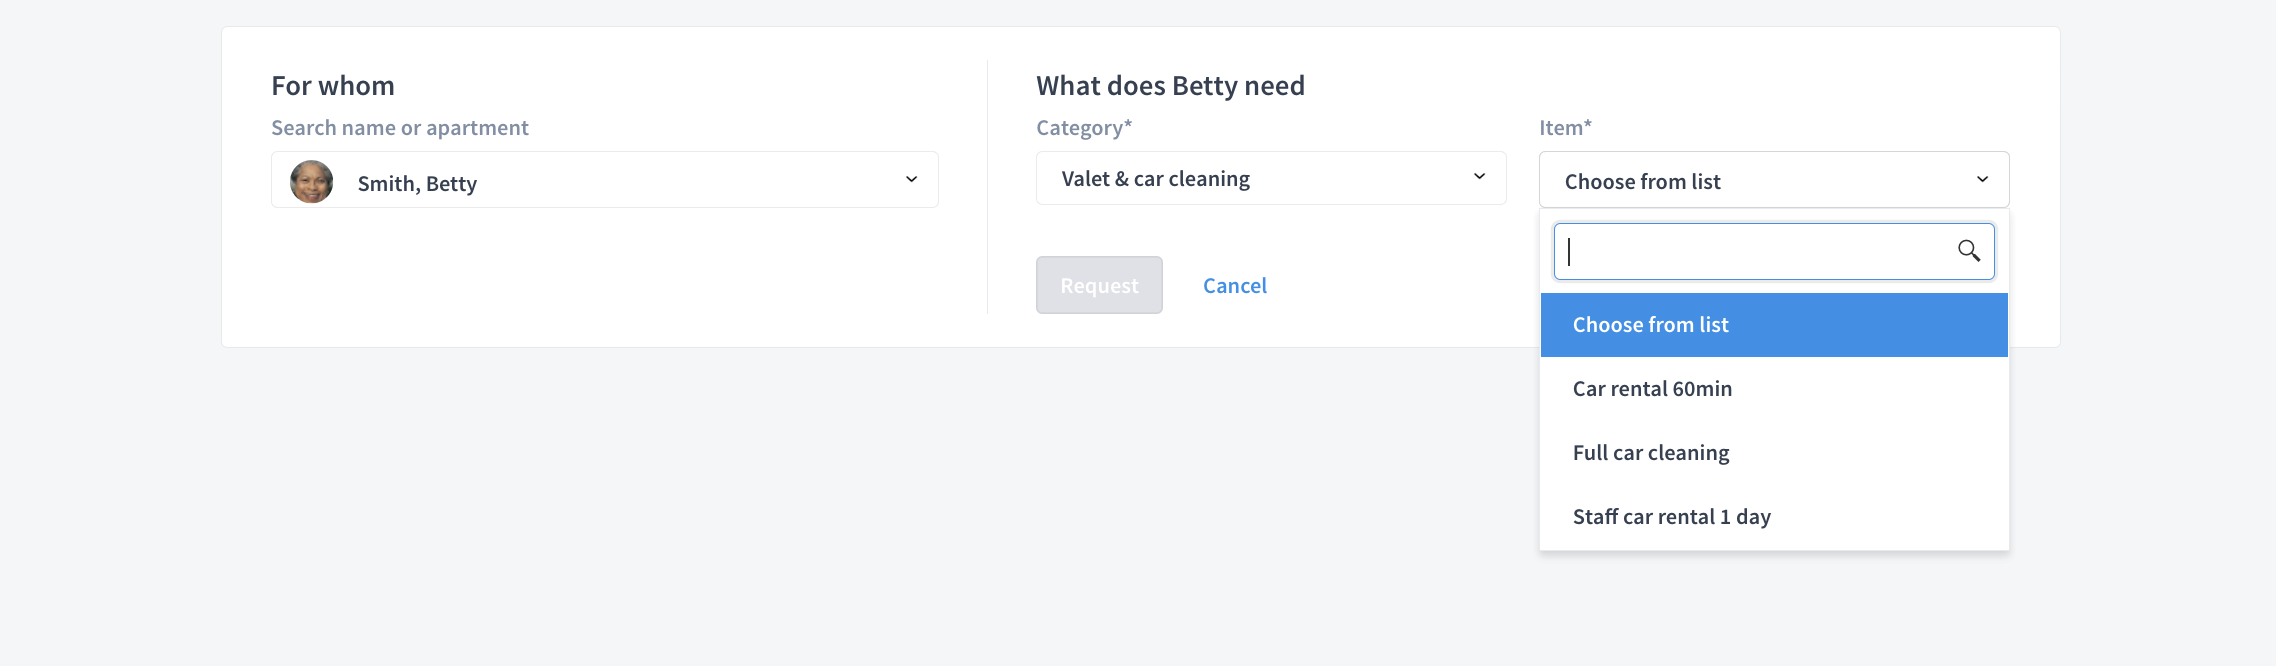Click the 'Search name or apartment' label
Viewport: 2276px width, 666px height.
[400, 128]
